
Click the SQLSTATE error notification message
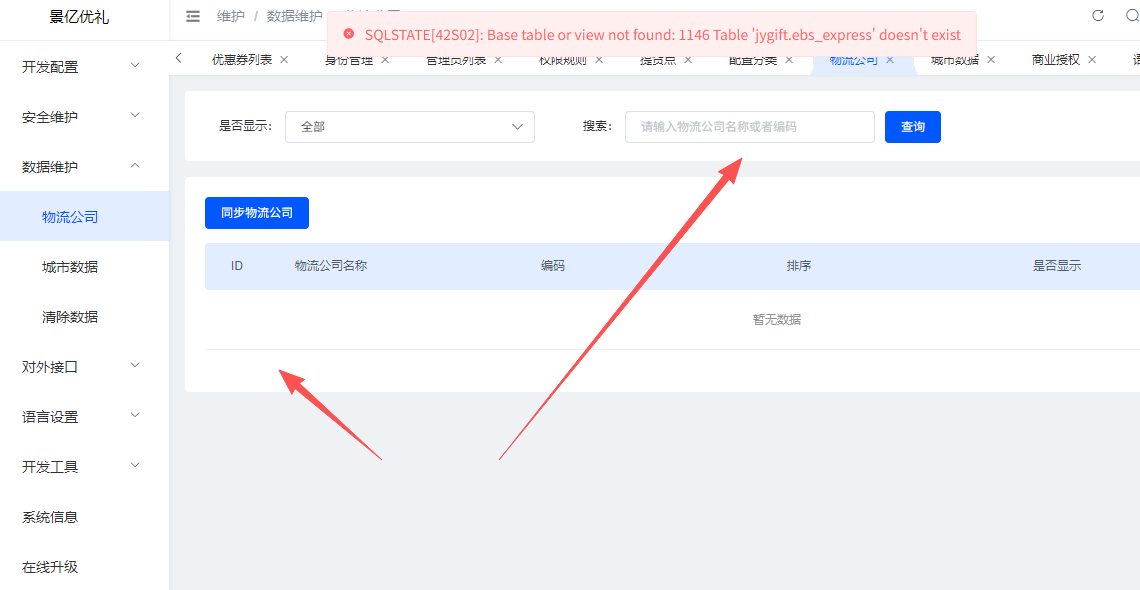[651, 34]
